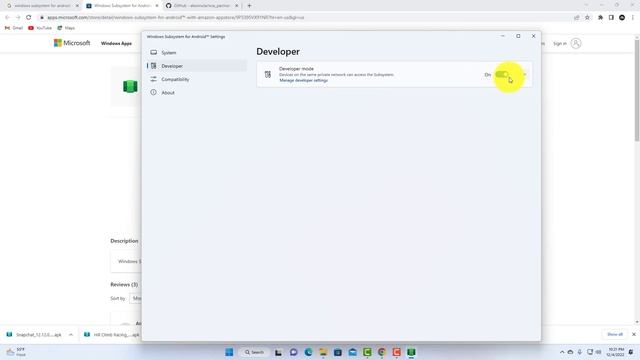Click the green Android subsystem icon on taskbar

411,352
